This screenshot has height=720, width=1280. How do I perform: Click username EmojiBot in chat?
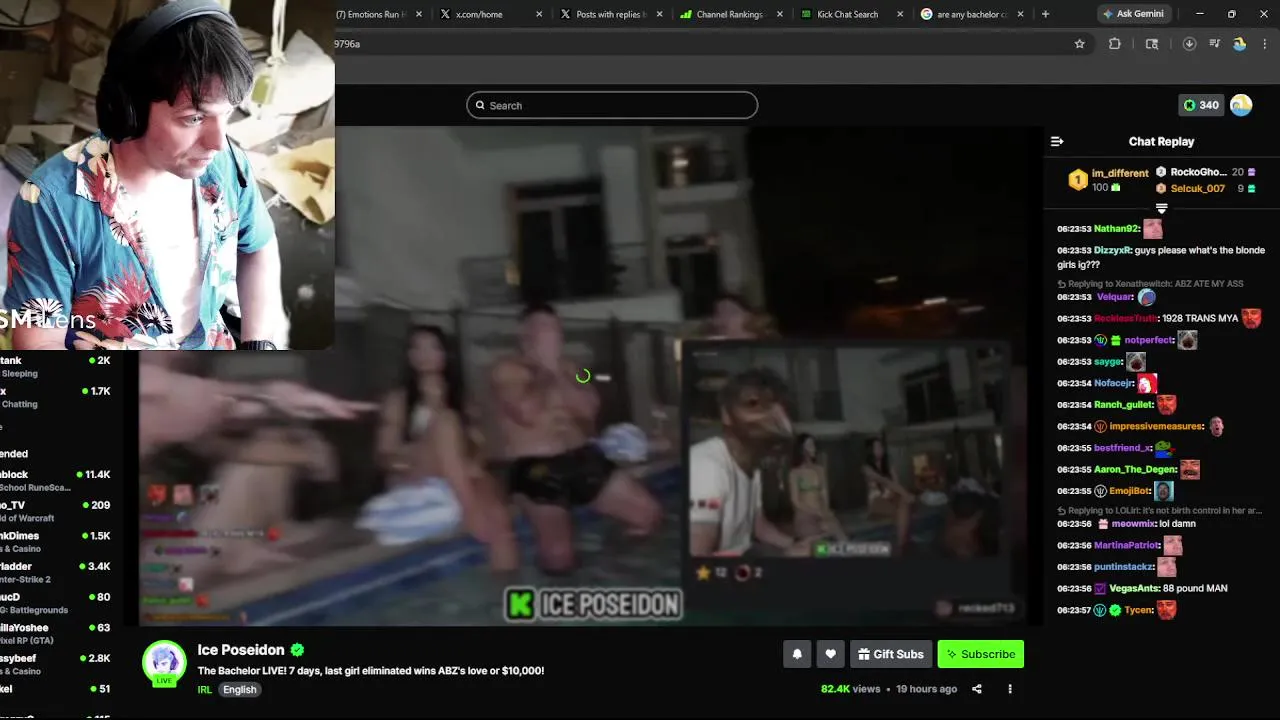click(1131, 492)
